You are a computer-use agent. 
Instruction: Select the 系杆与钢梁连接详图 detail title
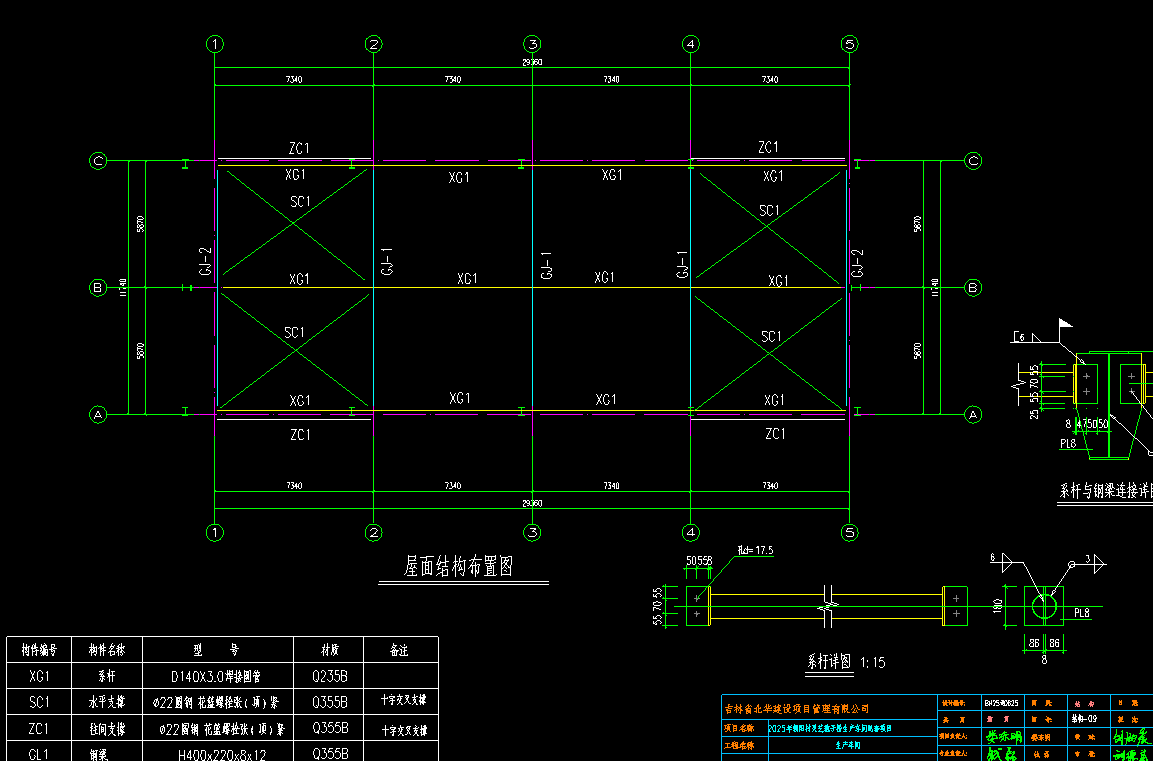pyautogui.click(x=1106, y=490)
